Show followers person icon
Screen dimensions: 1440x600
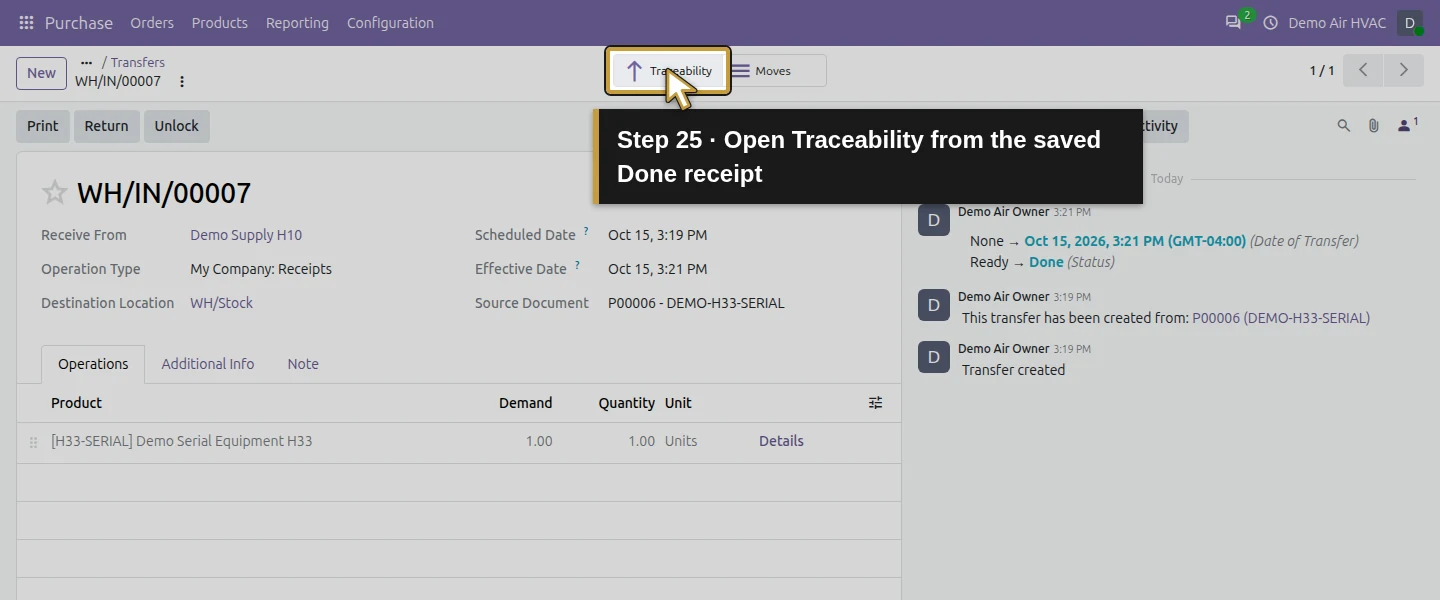pos(1407,125)
